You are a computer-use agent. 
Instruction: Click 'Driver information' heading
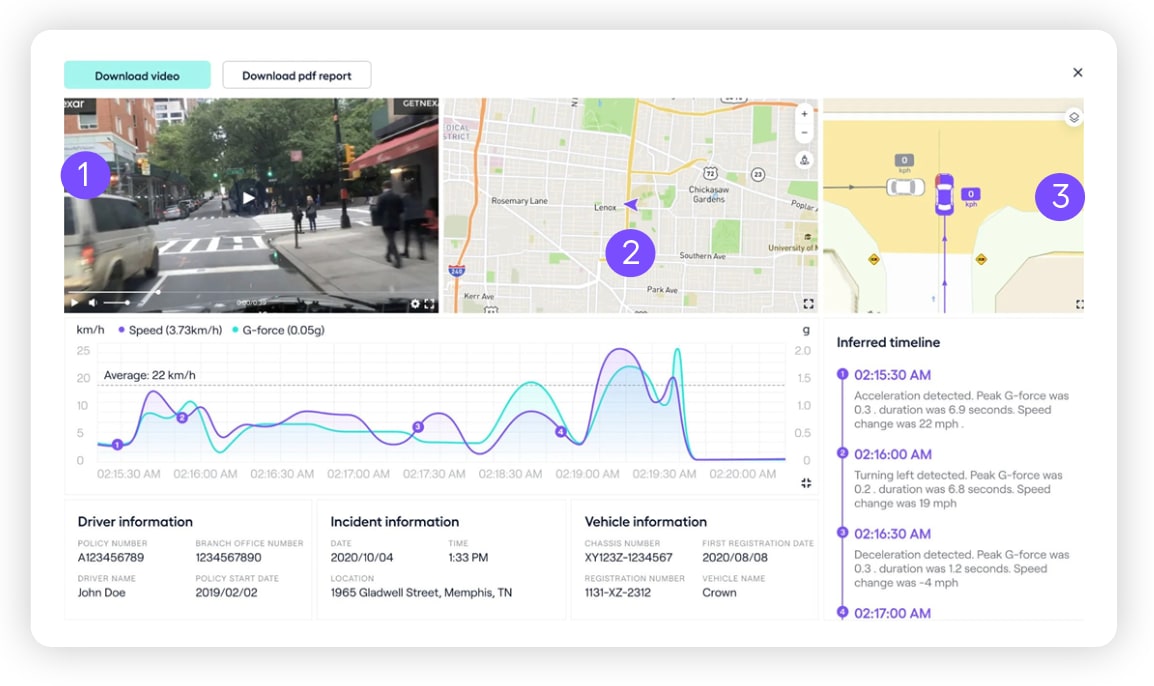[135, 522]
